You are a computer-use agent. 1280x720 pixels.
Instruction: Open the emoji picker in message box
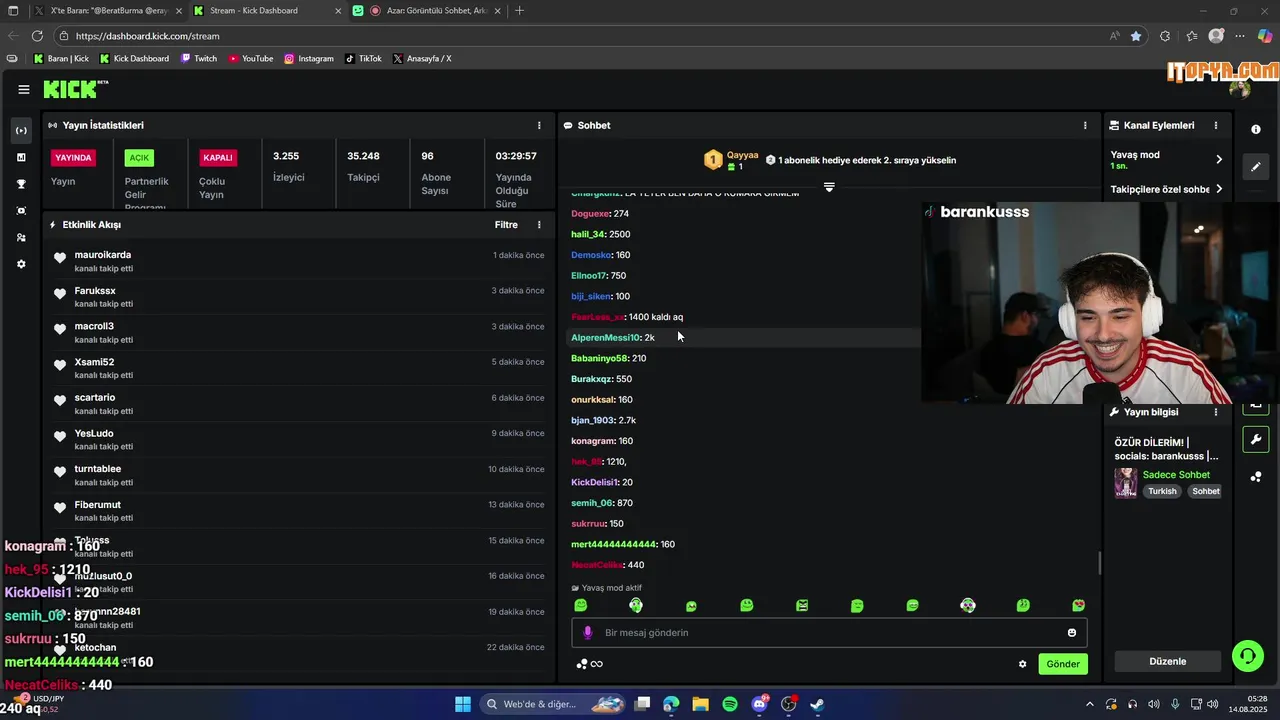(1072, 632)
